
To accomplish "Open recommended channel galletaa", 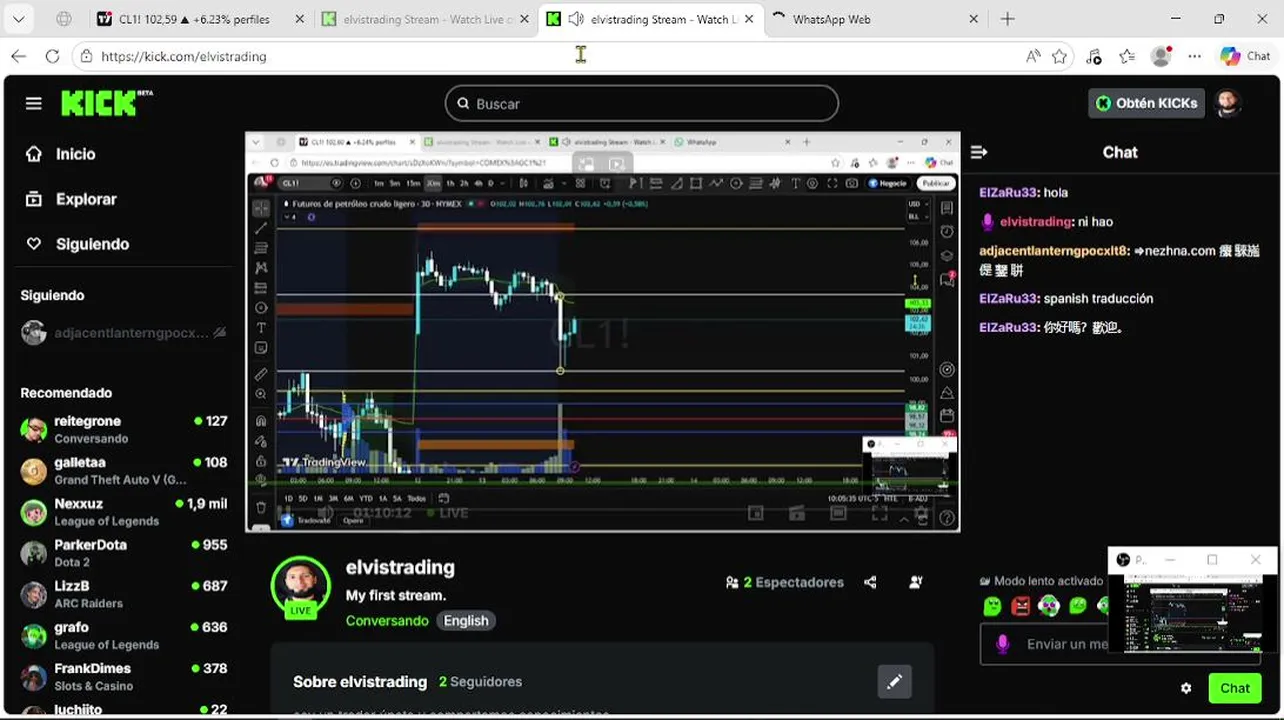I will click(x=123, y=470).
